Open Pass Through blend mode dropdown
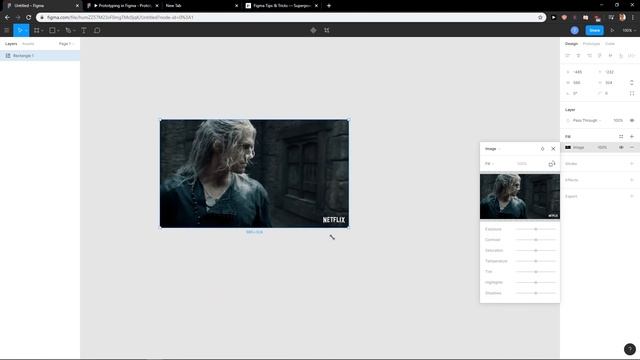 [587, 120]
